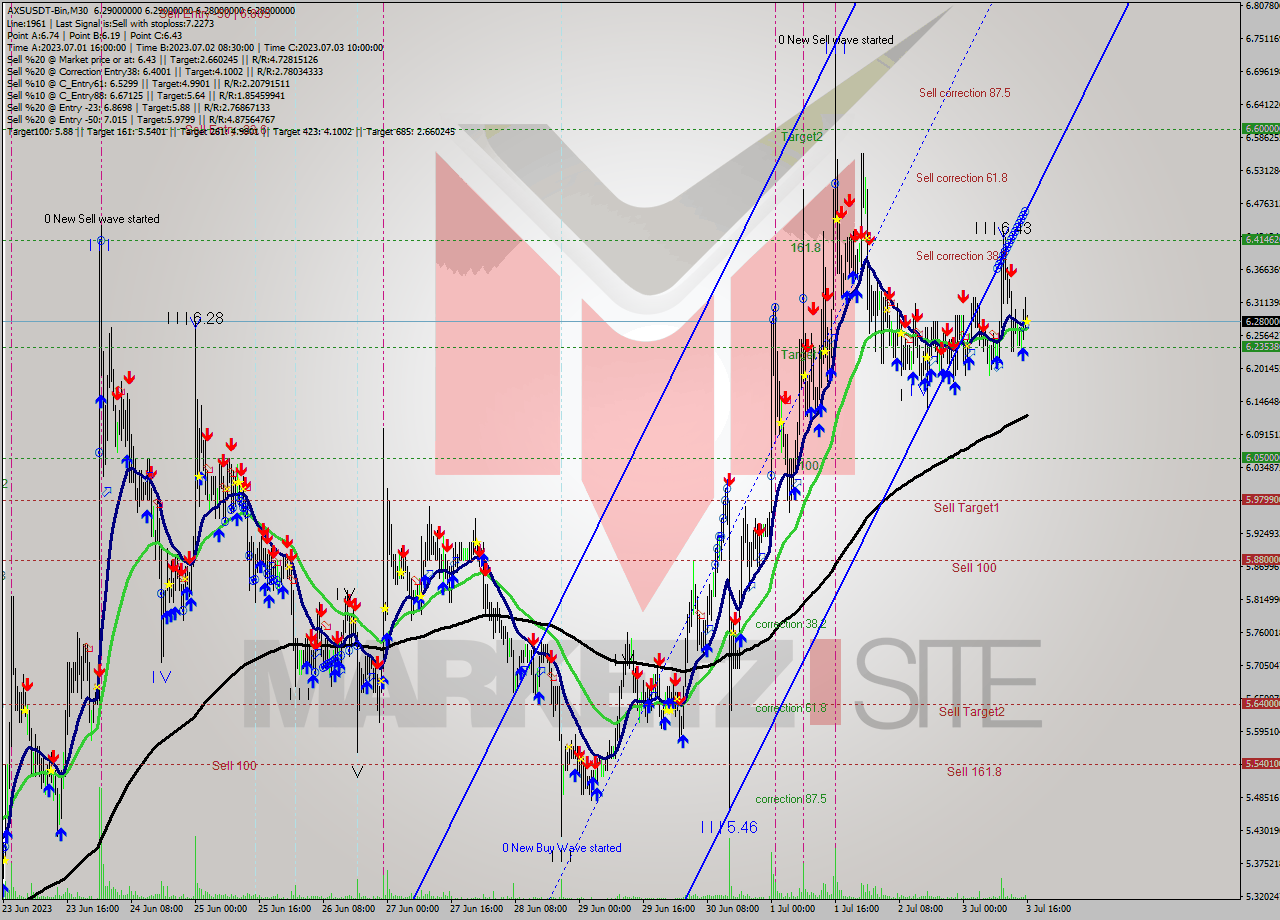Select the 'Sell Target2' label
This screenshot has width=1280, height=920.
971,712
